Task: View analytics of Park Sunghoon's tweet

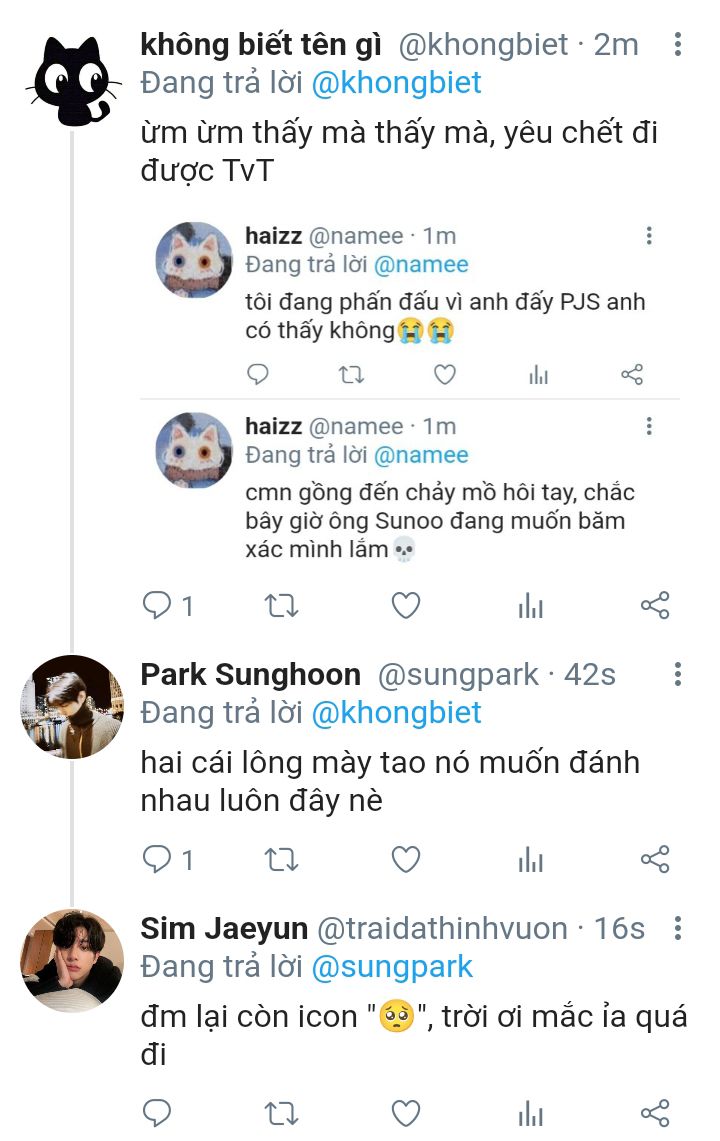Action: click(x=530, y=859)
